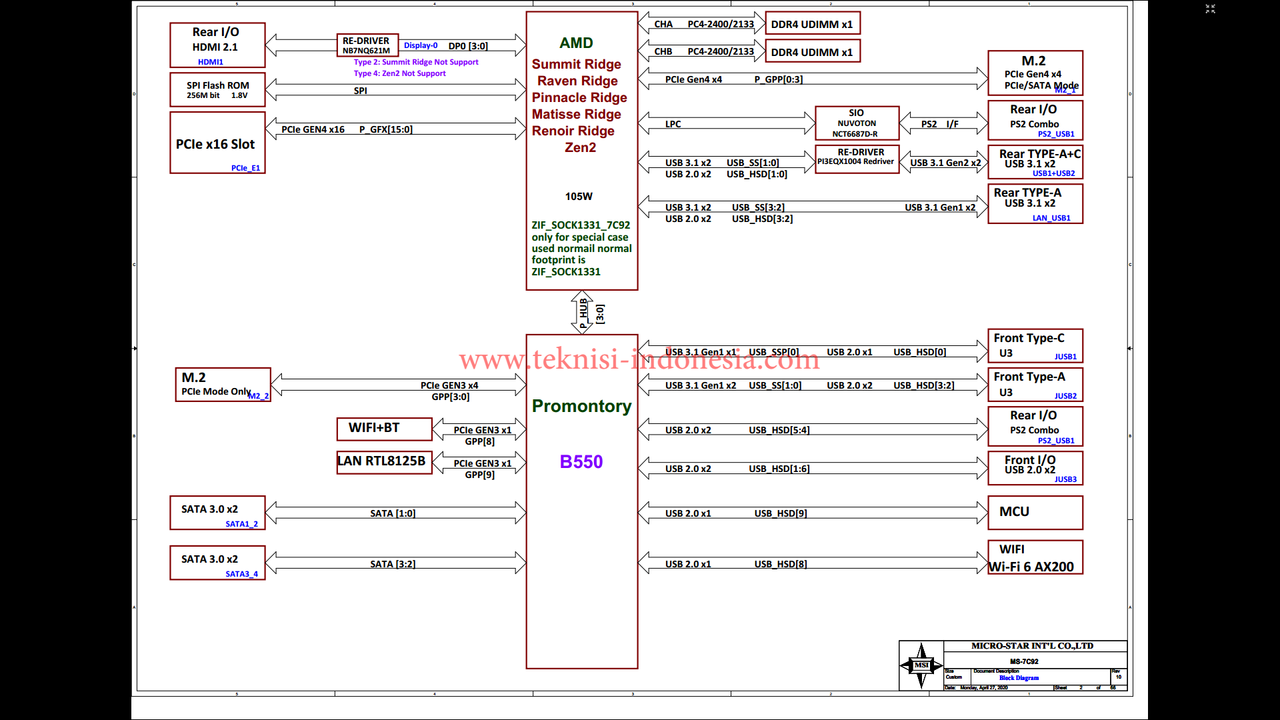Screen dimensions: 1280x720
Task: Click the P_GFX[15:0] signal label
Action: pos(386,129)
